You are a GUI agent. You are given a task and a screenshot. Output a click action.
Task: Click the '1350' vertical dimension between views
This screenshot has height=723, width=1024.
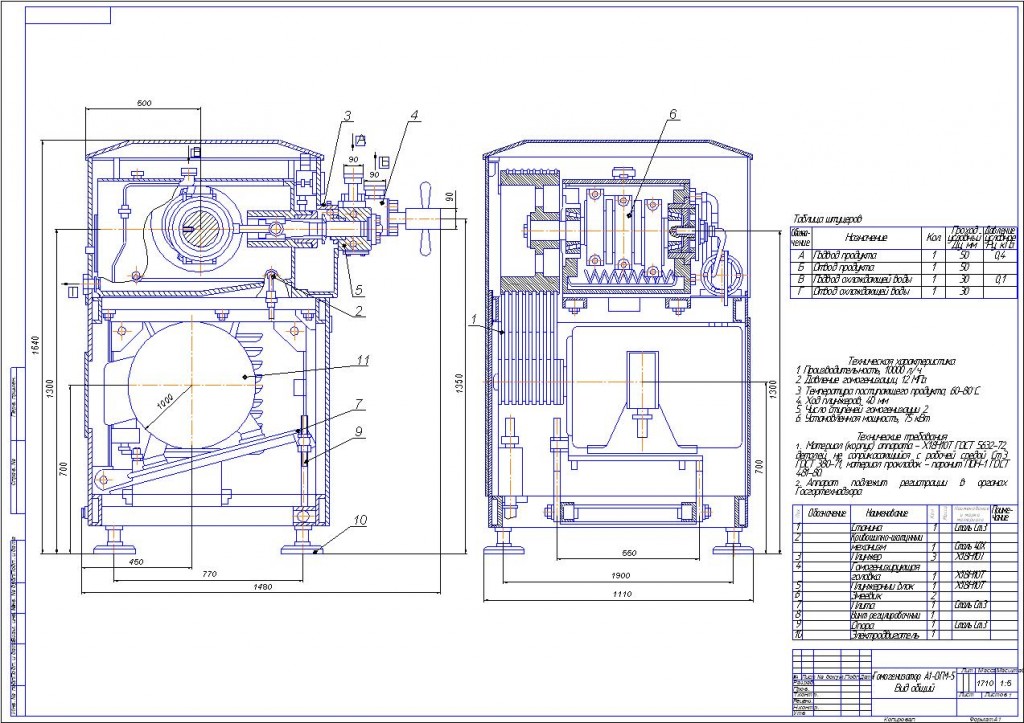(459, 384)
